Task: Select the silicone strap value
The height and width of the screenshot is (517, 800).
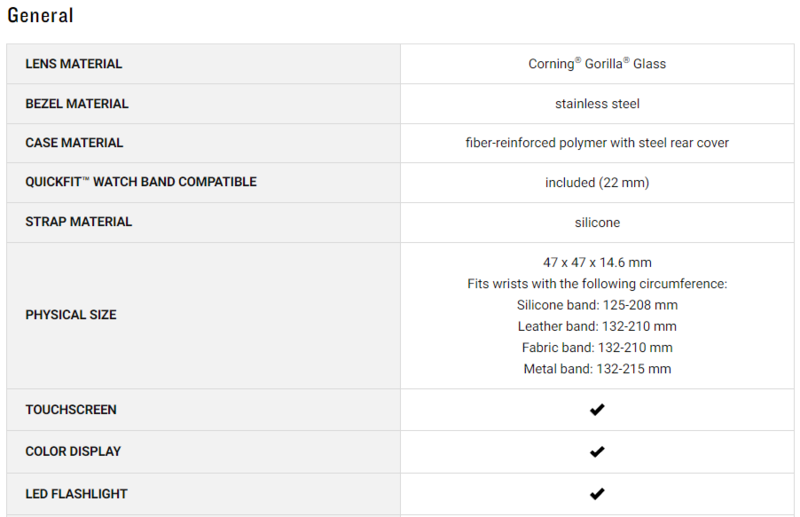Action: [597, 223]
